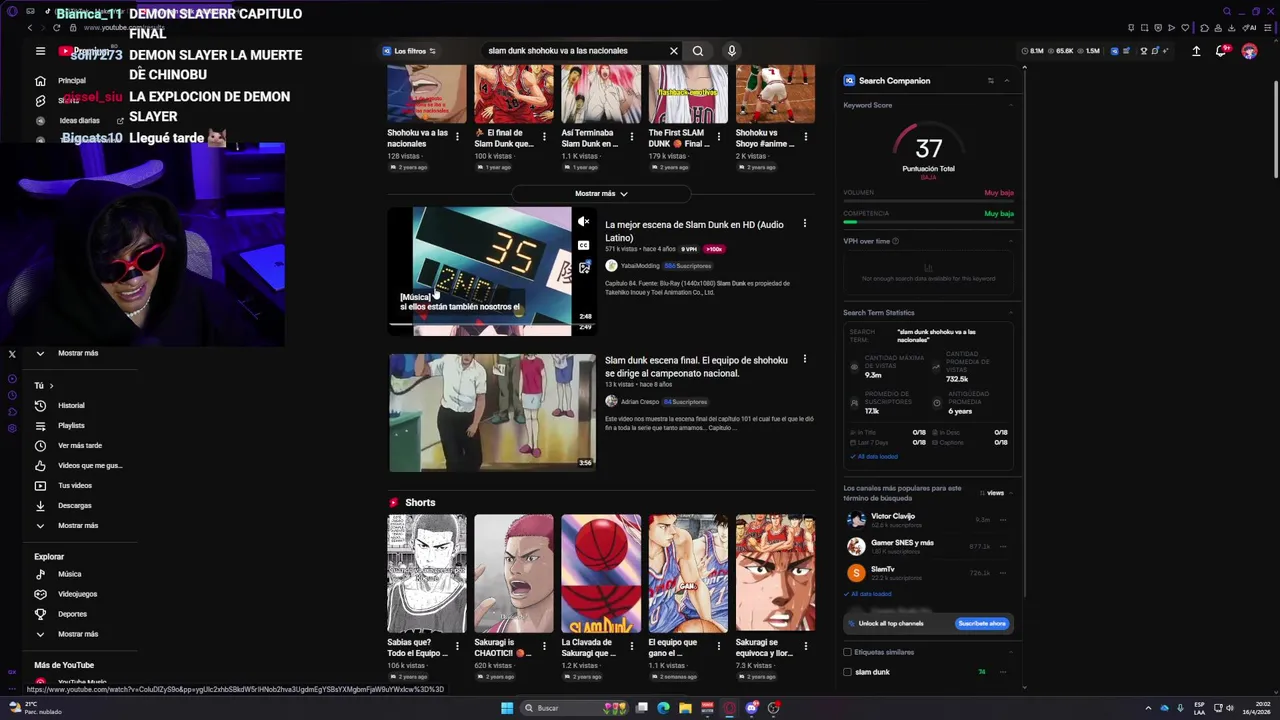The height and width of the screenshot is (720, 1280).
Task: Reload the page in browser
Action: [x=56, y=27]
